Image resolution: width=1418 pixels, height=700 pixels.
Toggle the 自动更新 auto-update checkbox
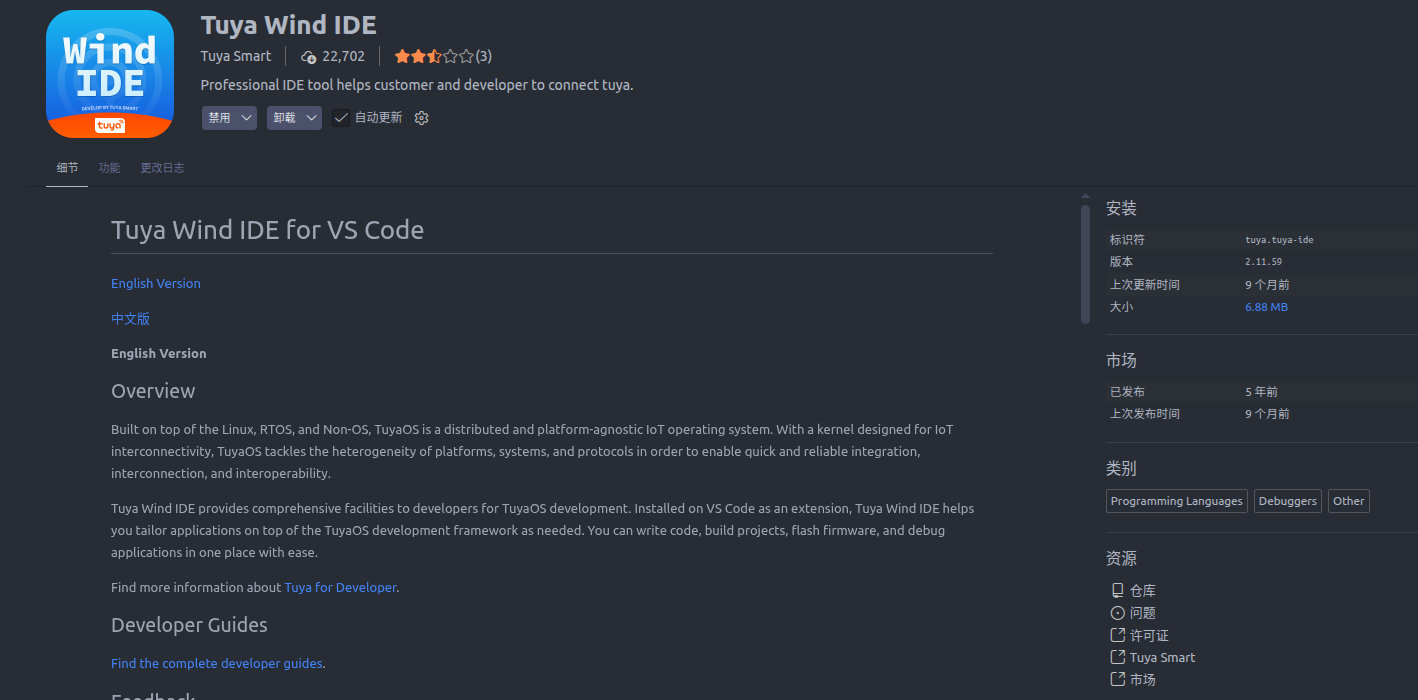[x=341, y=118]
